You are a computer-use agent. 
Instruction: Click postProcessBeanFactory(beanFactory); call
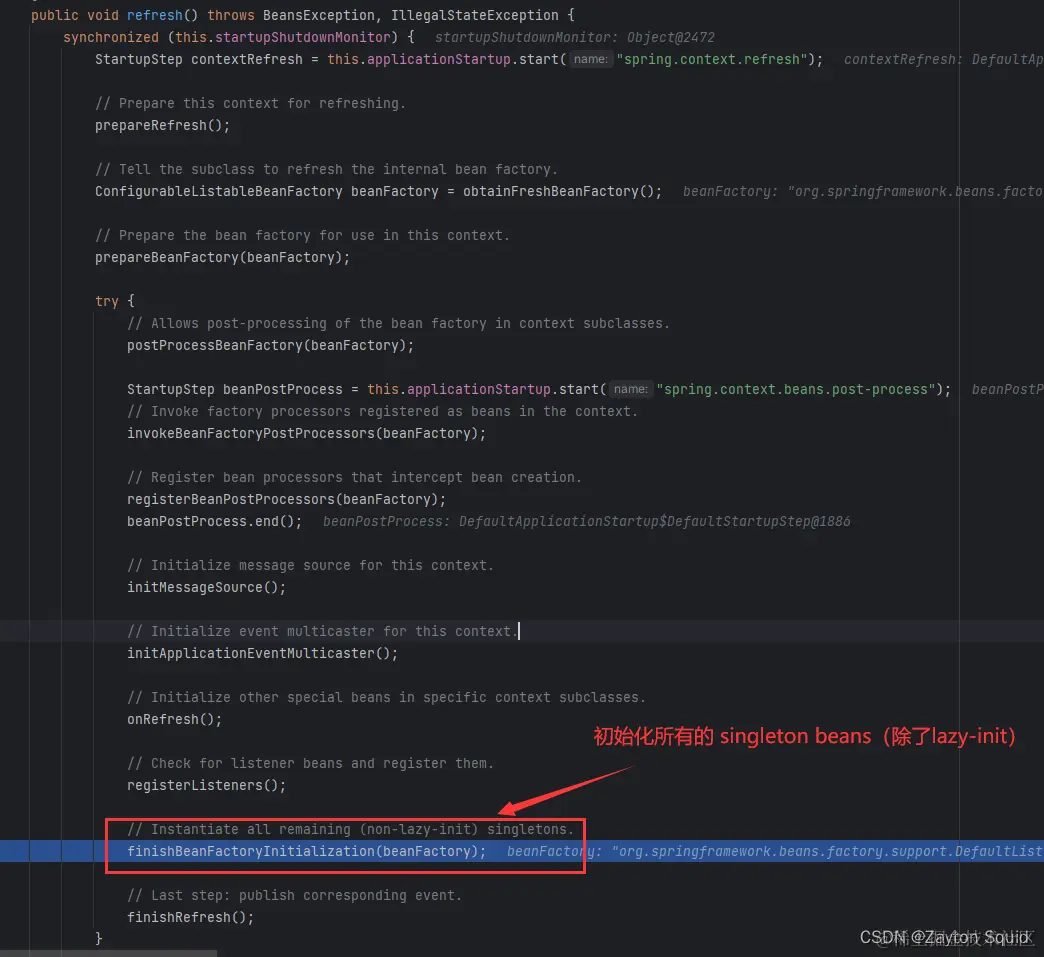pyautogui.click(x=270, y=345)
